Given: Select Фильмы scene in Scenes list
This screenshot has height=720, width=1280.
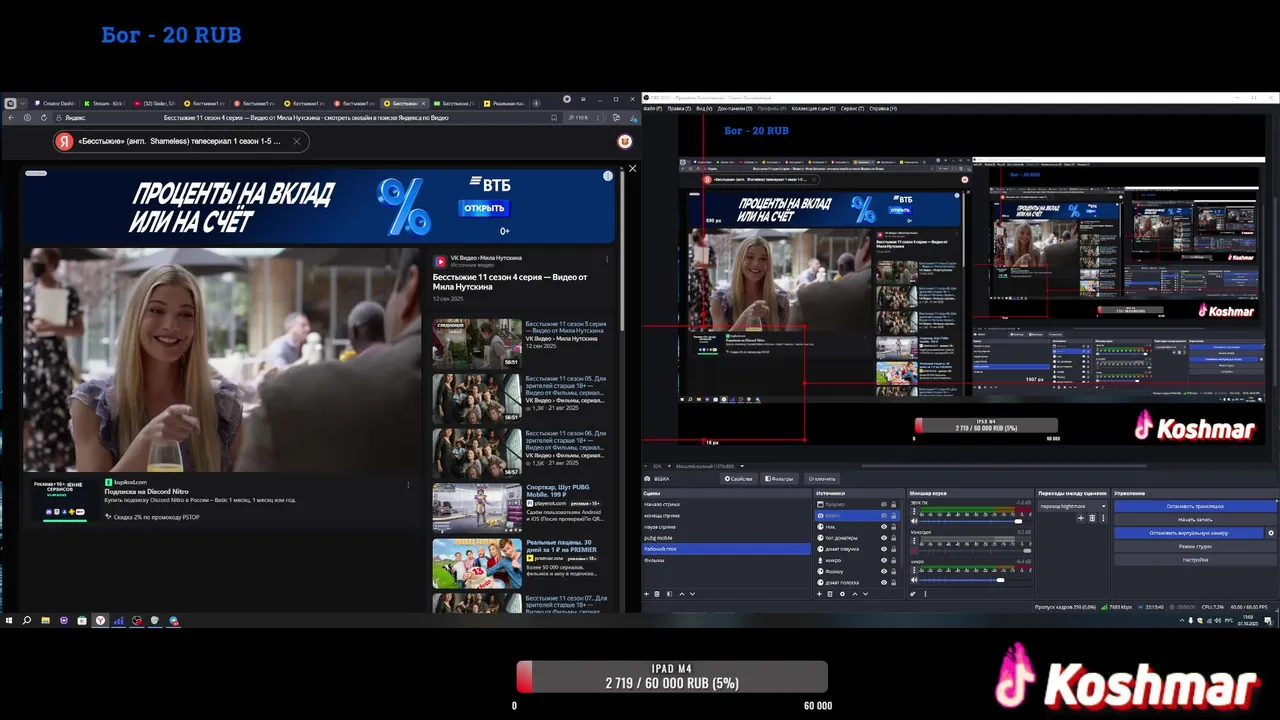Looking at the screenshot, I should click(726, 560).
